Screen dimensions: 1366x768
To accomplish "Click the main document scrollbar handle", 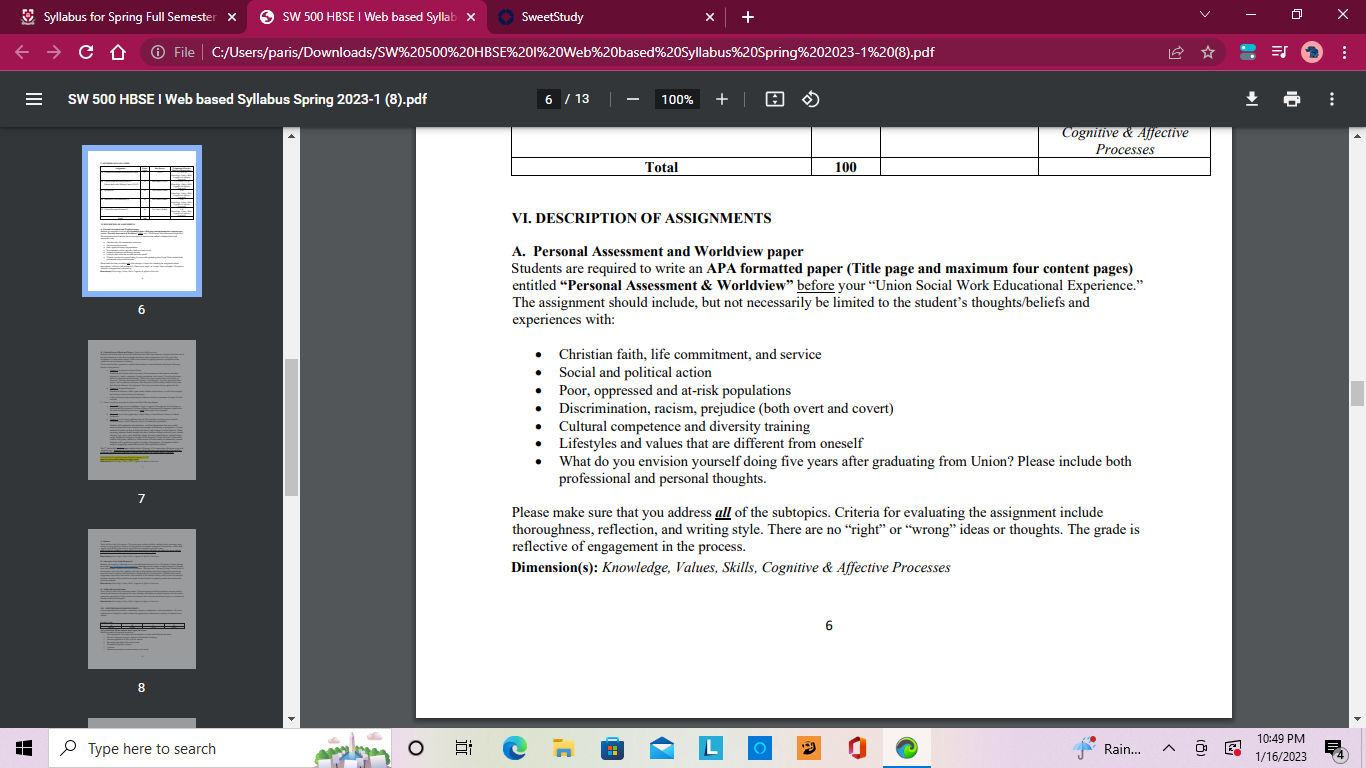I will point(1357,393).
